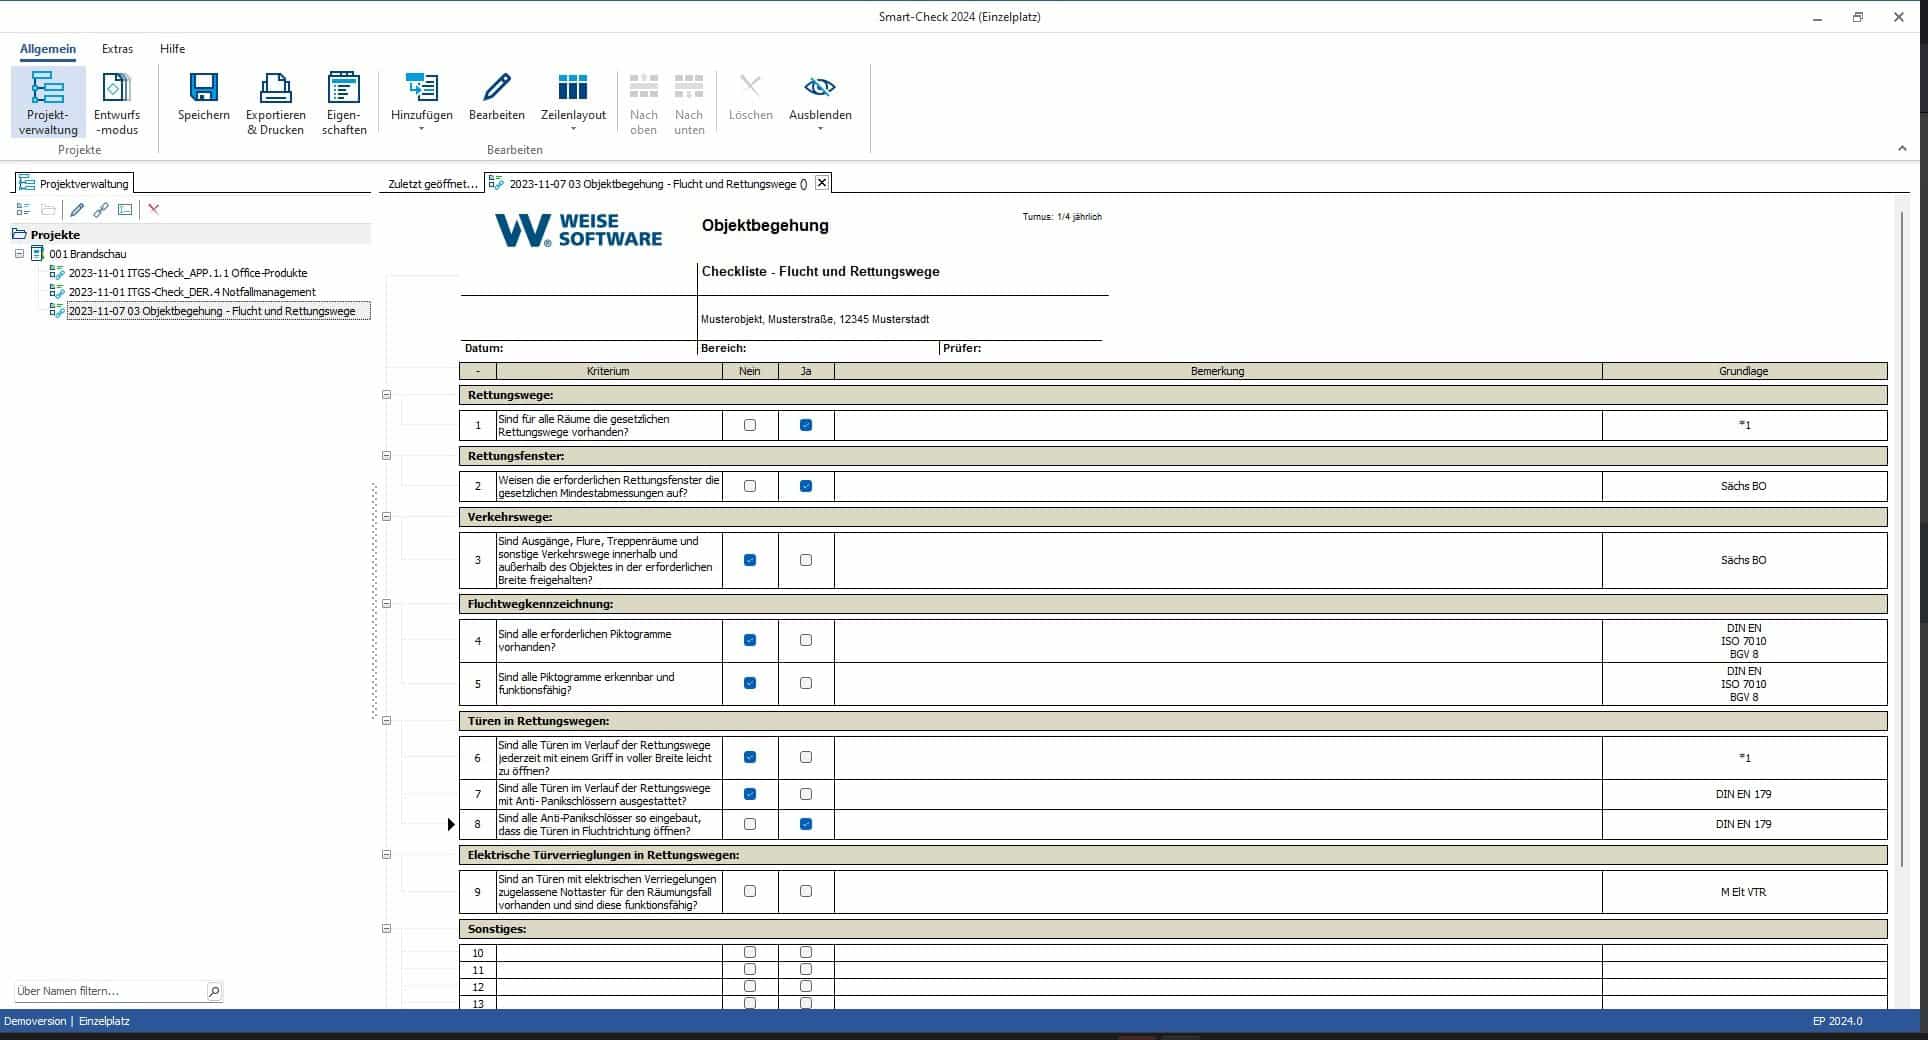The image size is (1928, 1040).
Task: Check the Ja box for question 9
Action: pyautogui.click(x=806, y=891)
